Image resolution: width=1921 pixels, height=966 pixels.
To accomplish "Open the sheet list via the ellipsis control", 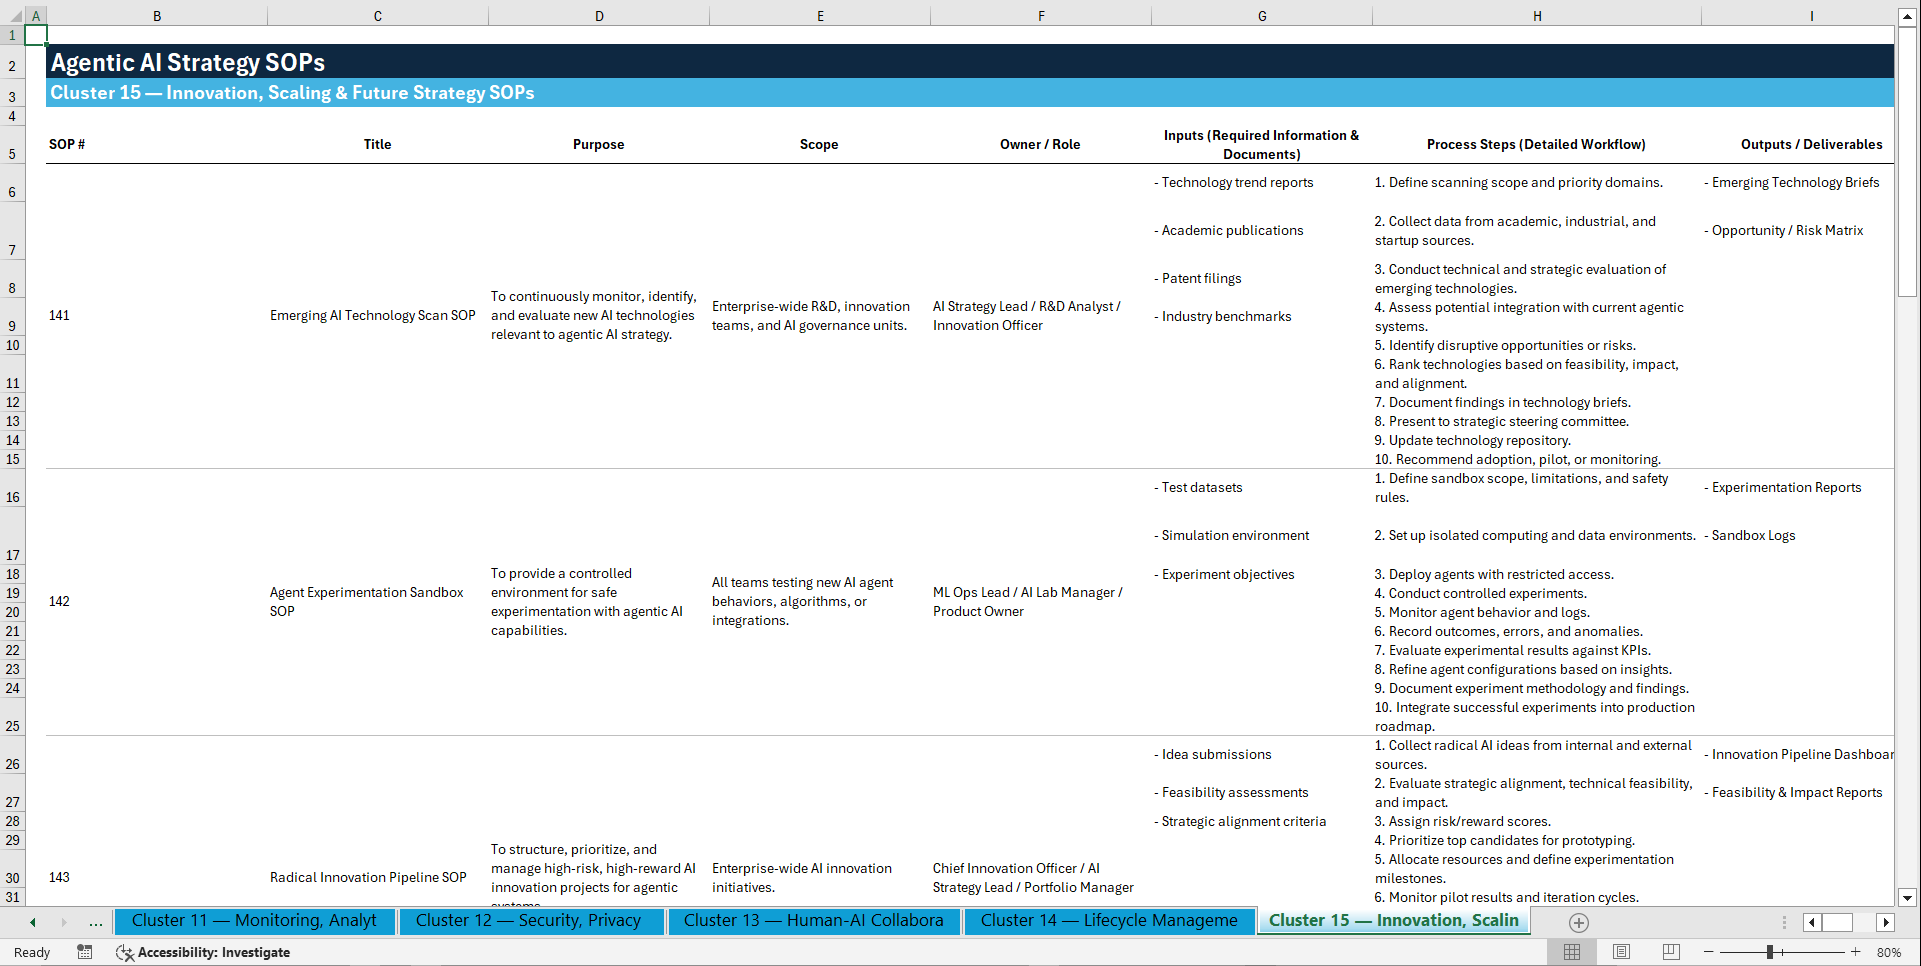I will tap(95, 922).
